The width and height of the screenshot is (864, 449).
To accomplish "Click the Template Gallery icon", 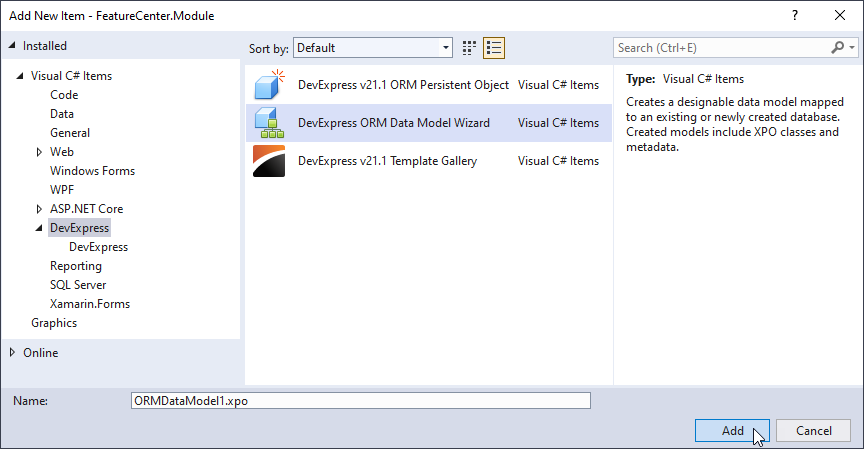I will tap(269, 161).
